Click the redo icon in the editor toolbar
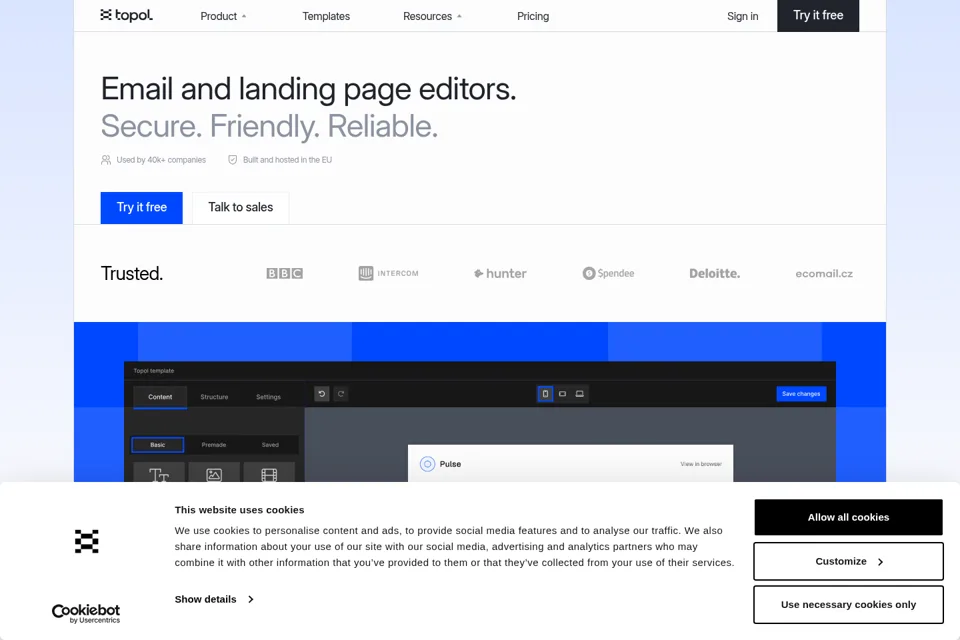The image size is (960, 640). [x=341, y=394]
